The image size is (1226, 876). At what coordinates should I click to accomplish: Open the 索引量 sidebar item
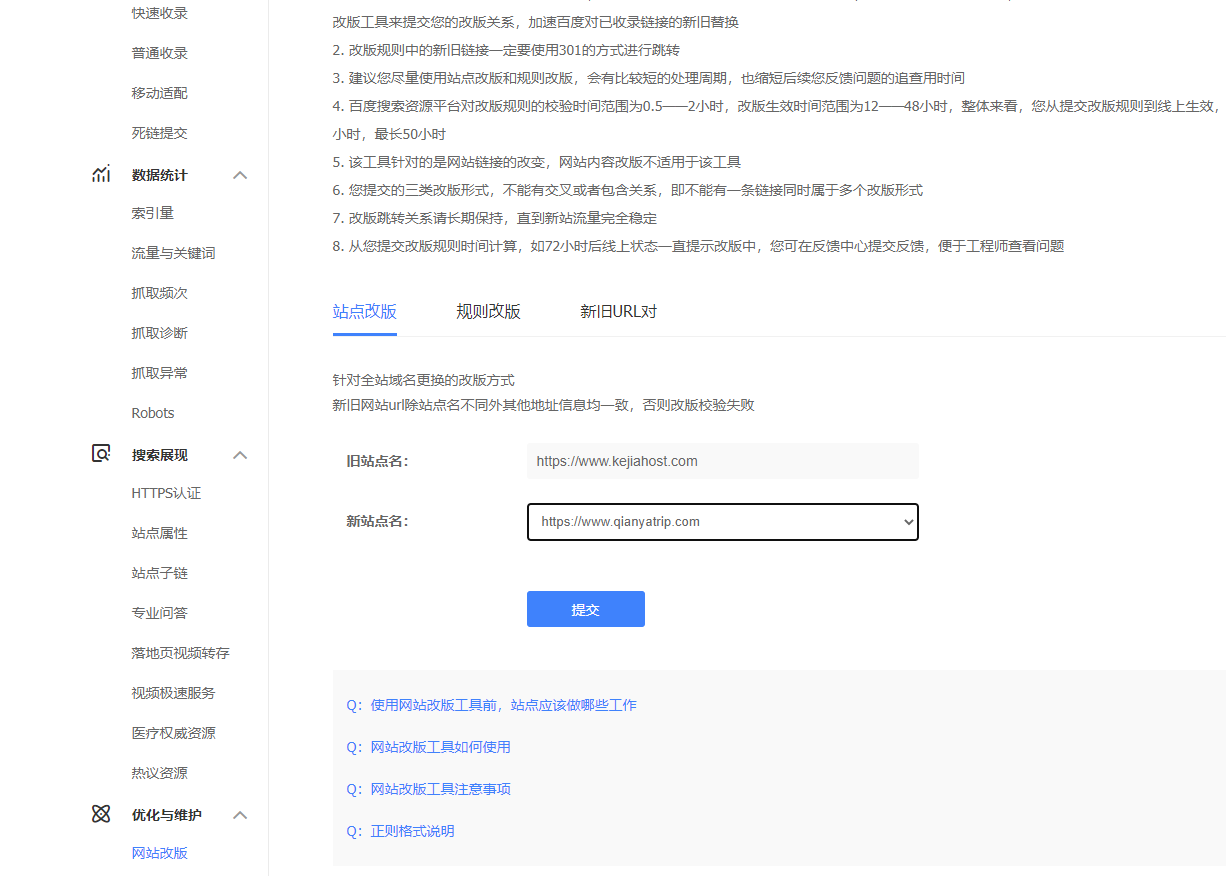click(153, 213)
